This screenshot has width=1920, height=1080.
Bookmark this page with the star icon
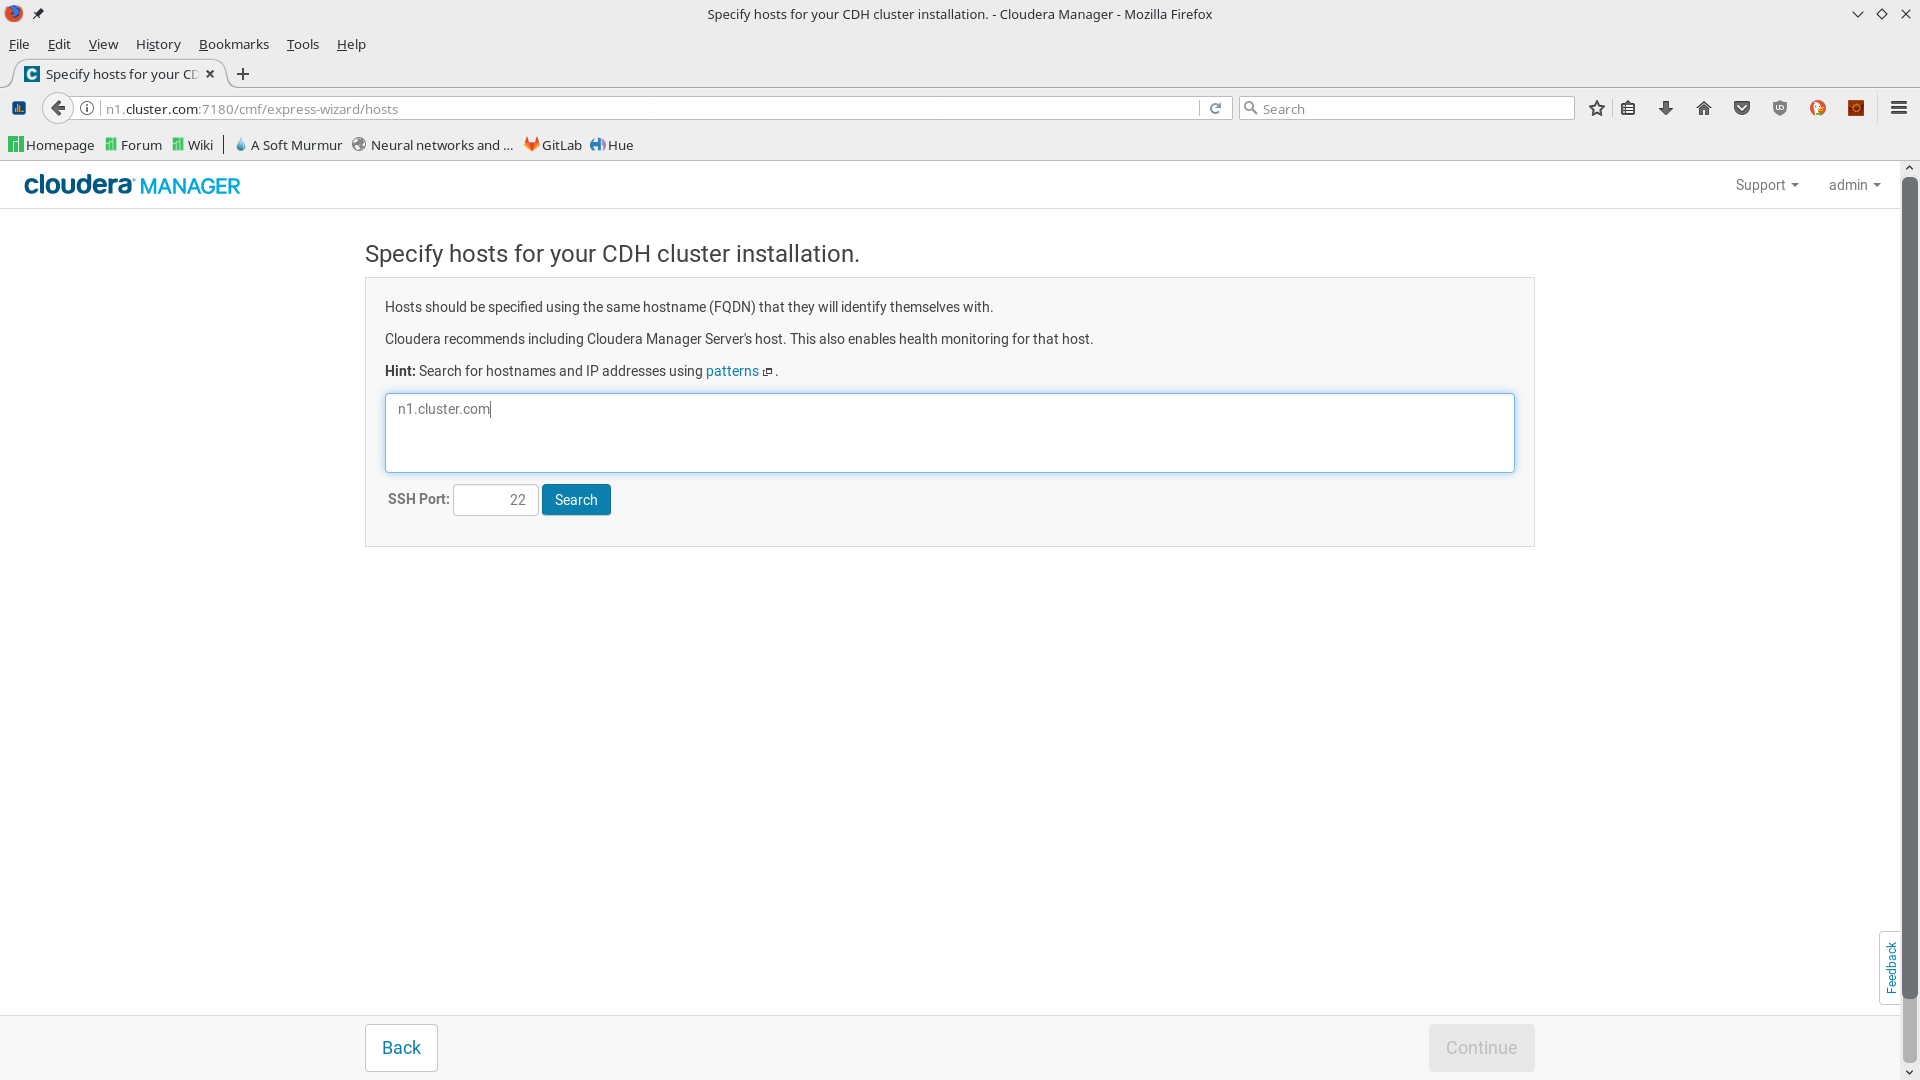[1597, 108]
